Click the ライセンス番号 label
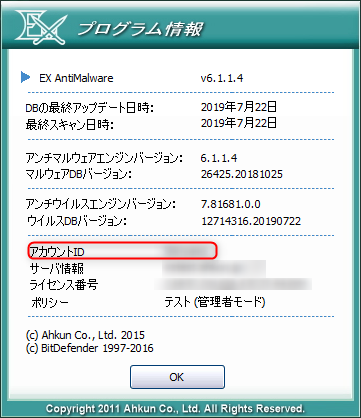The width and height of the screenshot is (361, 418). (63, 285)
